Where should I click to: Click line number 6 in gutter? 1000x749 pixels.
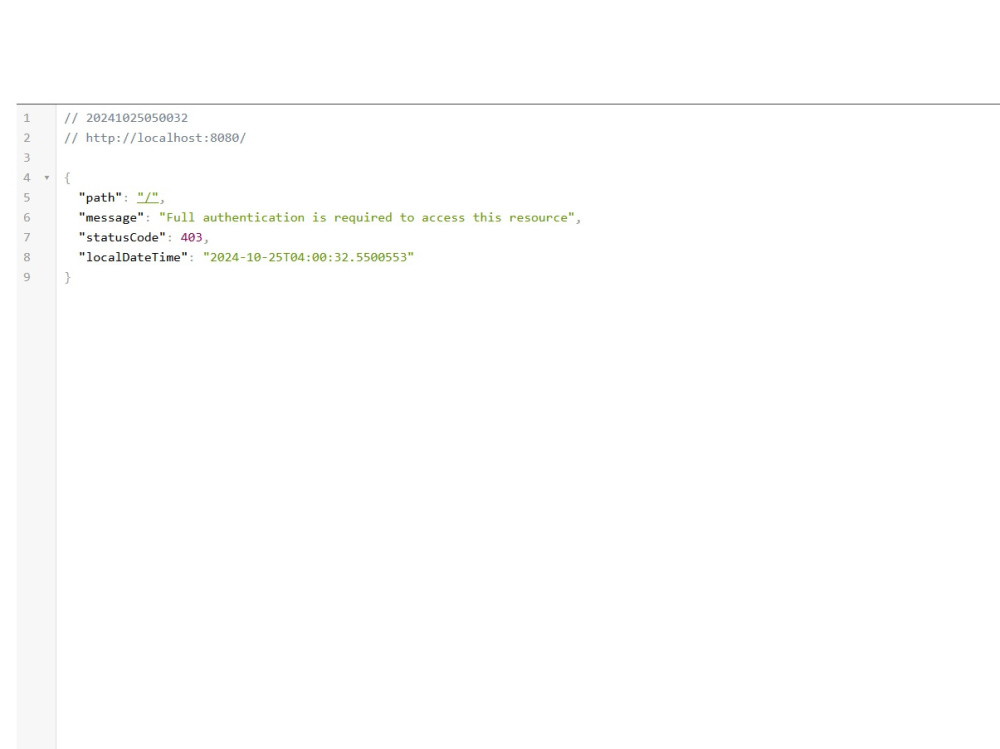pyautogui.click(x=27, y=218)
